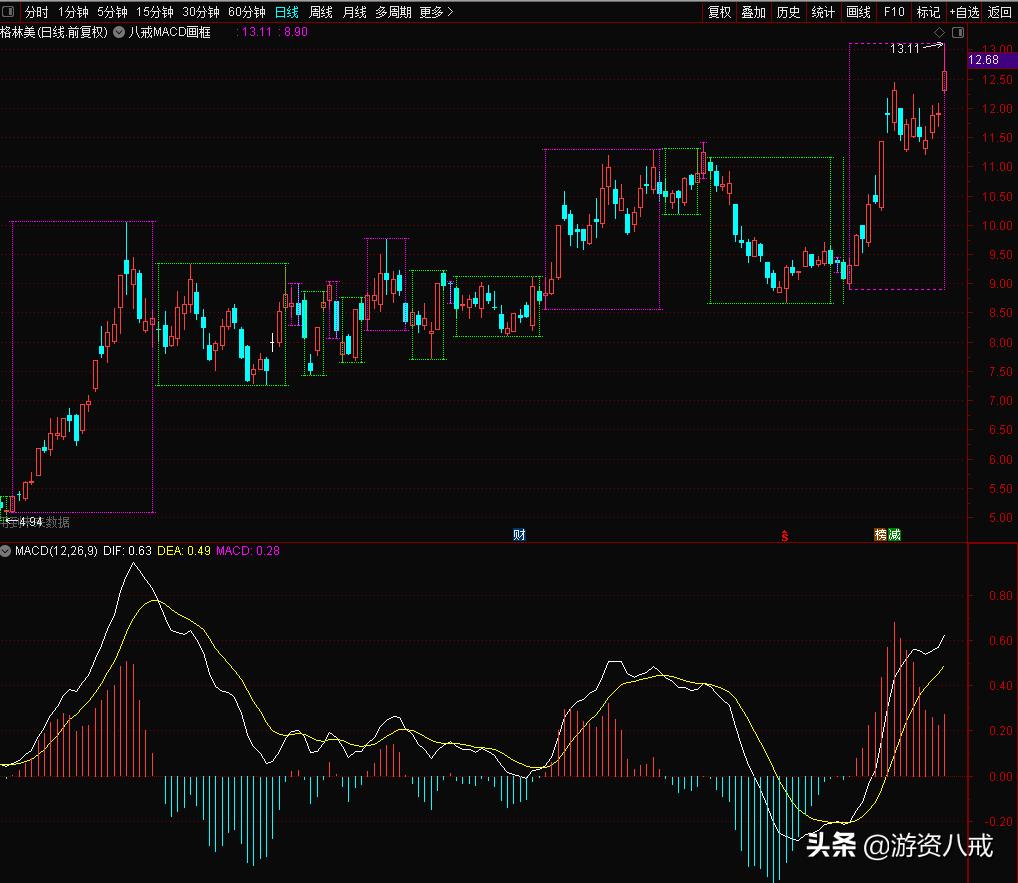Screen dimensions: 1018x883
Task: Click the 标记 mark tool
Action: tap(928, 13)
